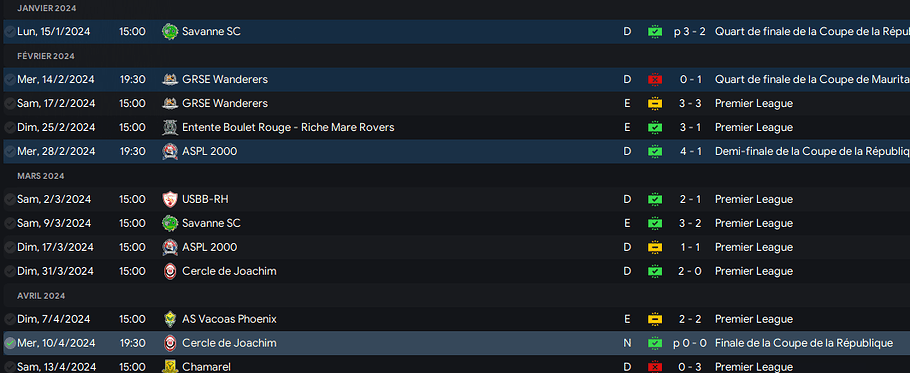Screen dimensions: 910x373
Task: Click the p 3 - 2 score result
Action: [689, 31]
